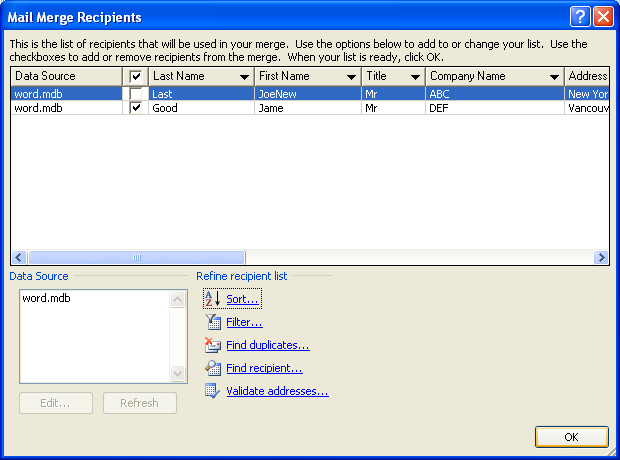Image resolution: width=620 pixels, height=460 pixels.
Task: Click the Last cell in Last Name column
Action: tap(202, 94)
